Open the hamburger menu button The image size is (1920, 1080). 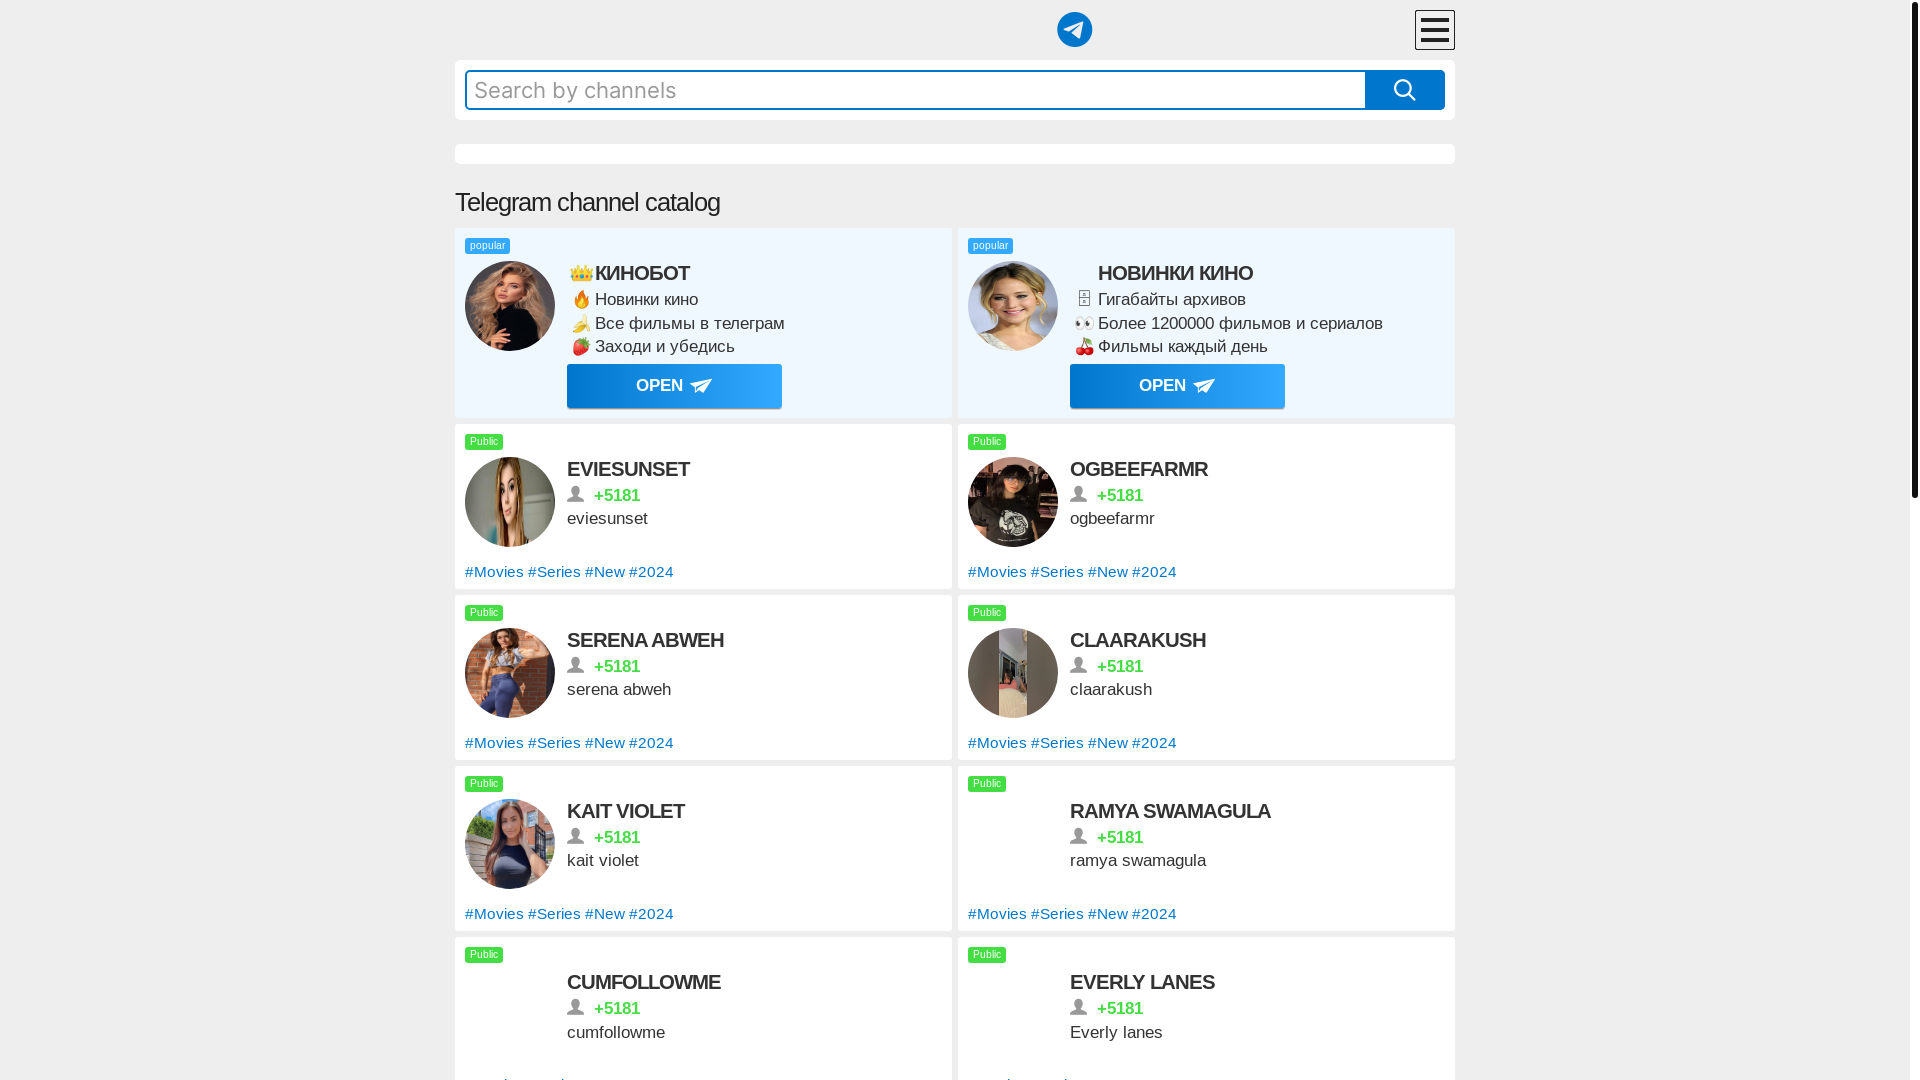1434,30
